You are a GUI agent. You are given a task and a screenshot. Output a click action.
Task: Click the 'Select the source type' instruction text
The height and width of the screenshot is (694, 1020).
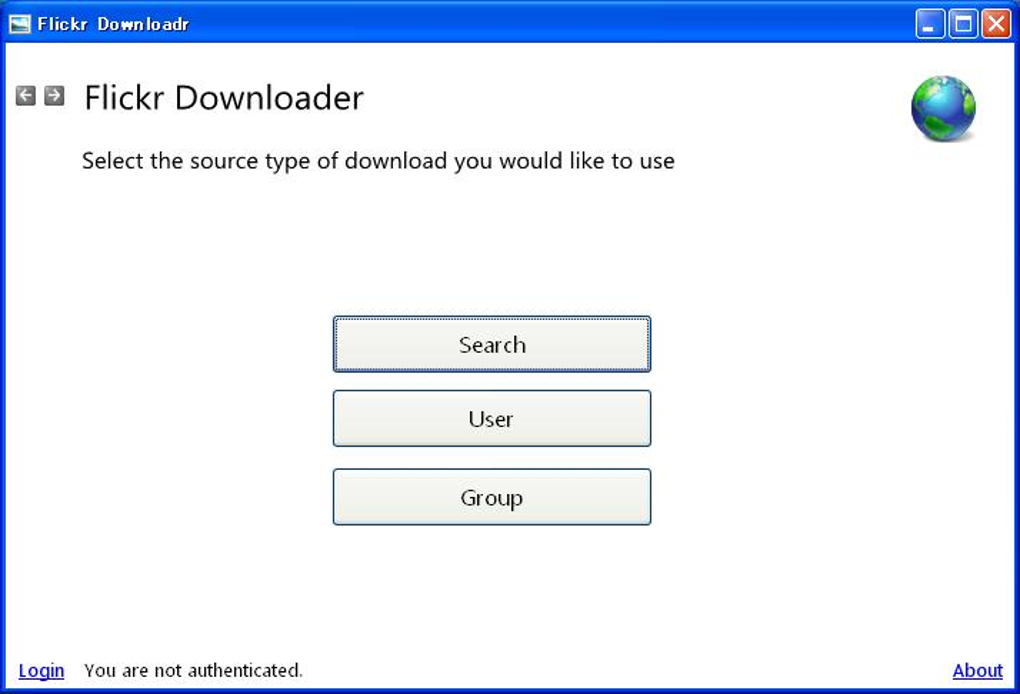tap(378, 161)
